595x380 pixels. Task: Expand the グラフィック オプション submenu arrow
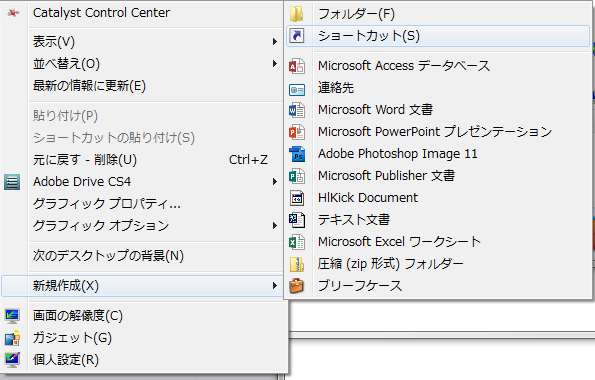coord(275,226)
